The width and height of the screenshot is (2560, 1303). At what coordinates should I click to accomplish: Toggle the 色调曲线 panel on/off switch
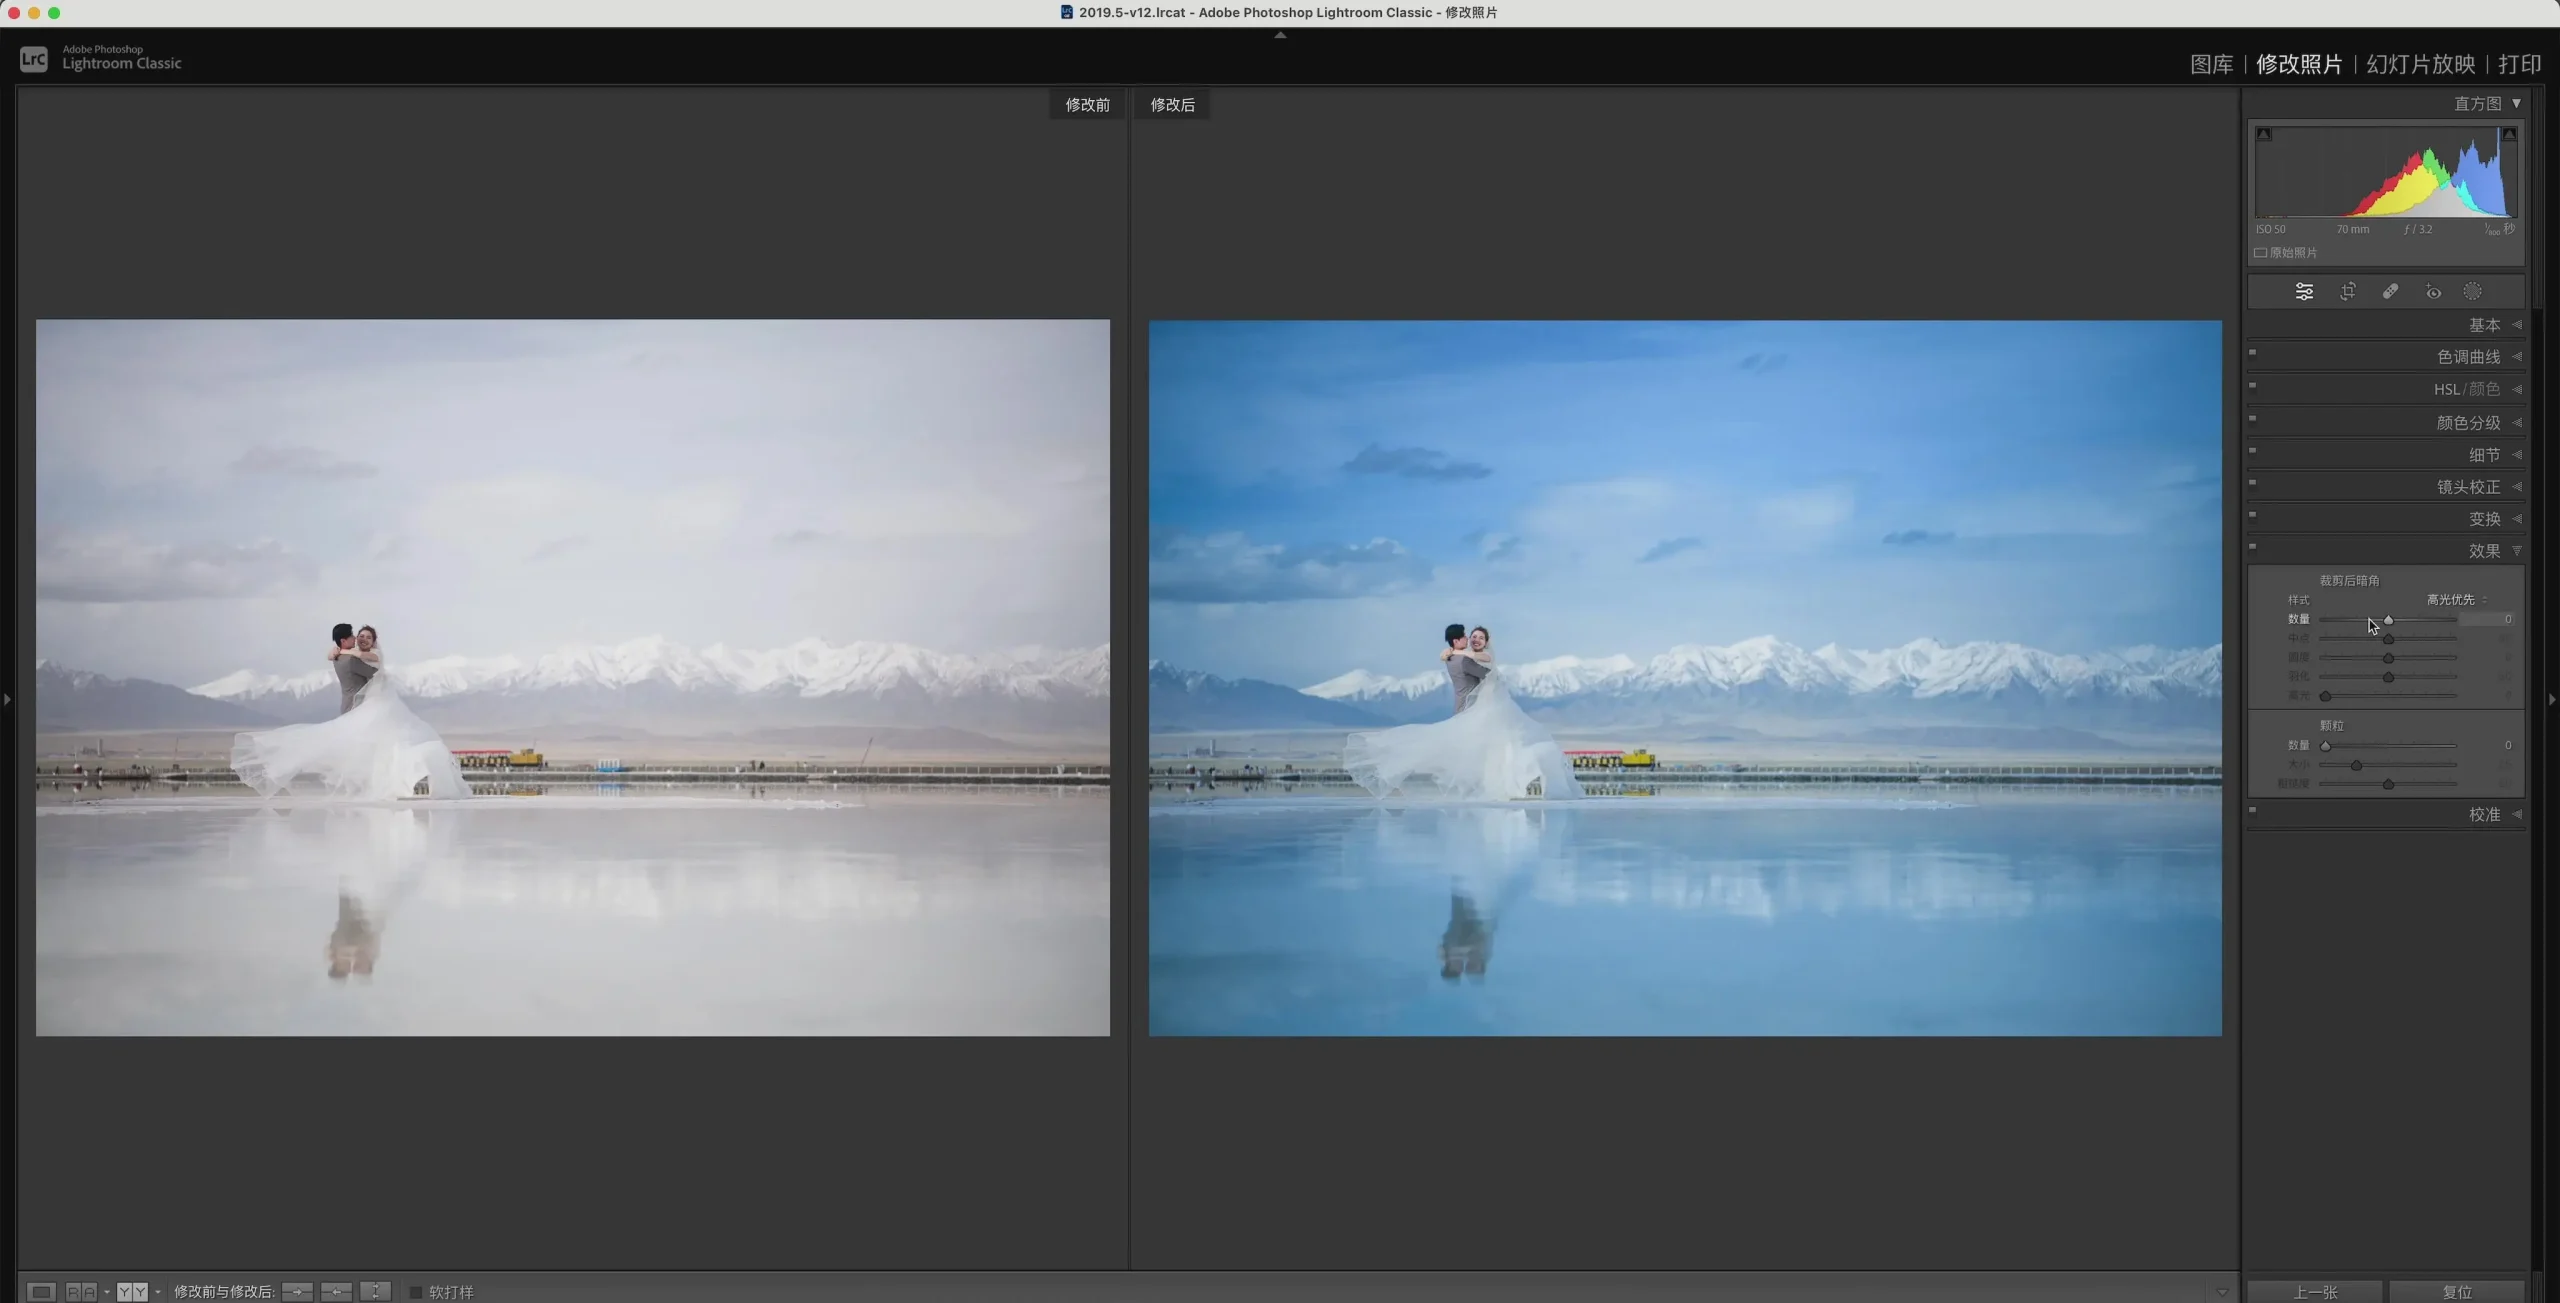click(2253, 352)
